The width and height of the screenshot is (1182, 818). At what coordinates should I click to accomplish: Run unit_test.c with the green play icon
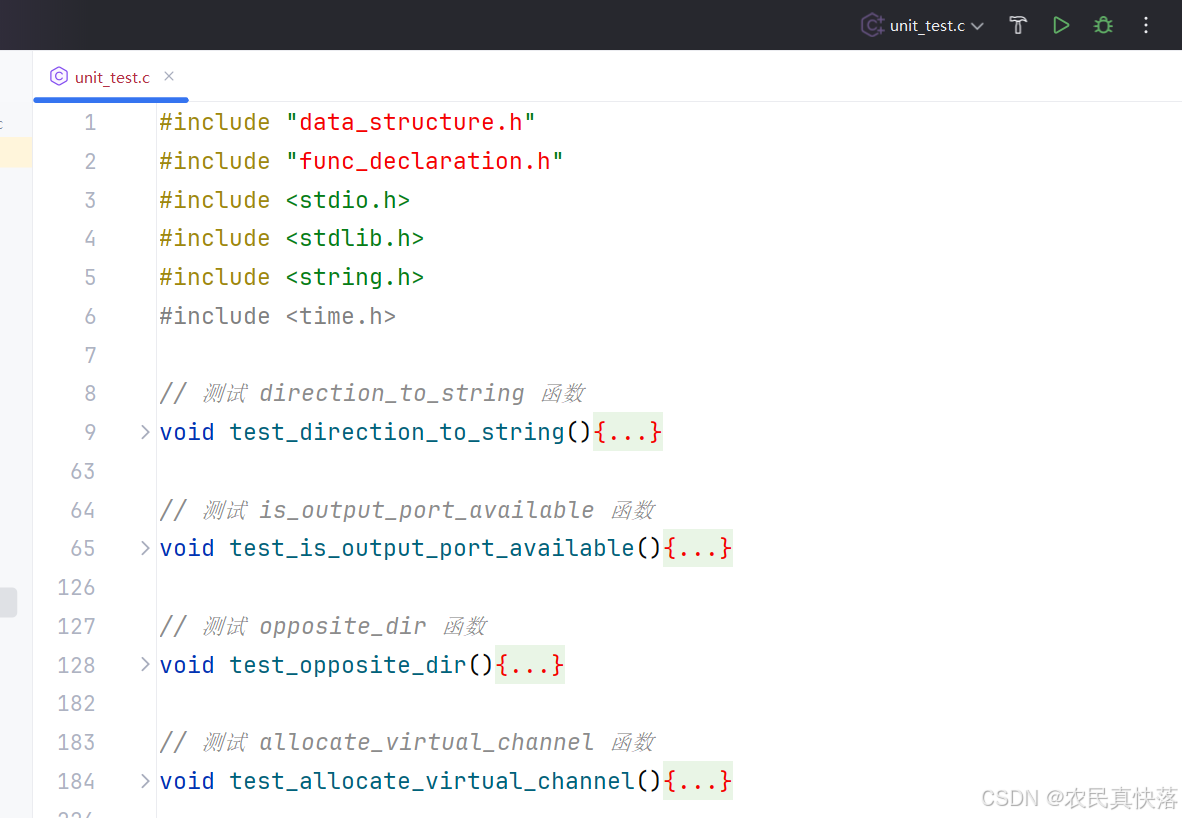(x=1061, y=25)
